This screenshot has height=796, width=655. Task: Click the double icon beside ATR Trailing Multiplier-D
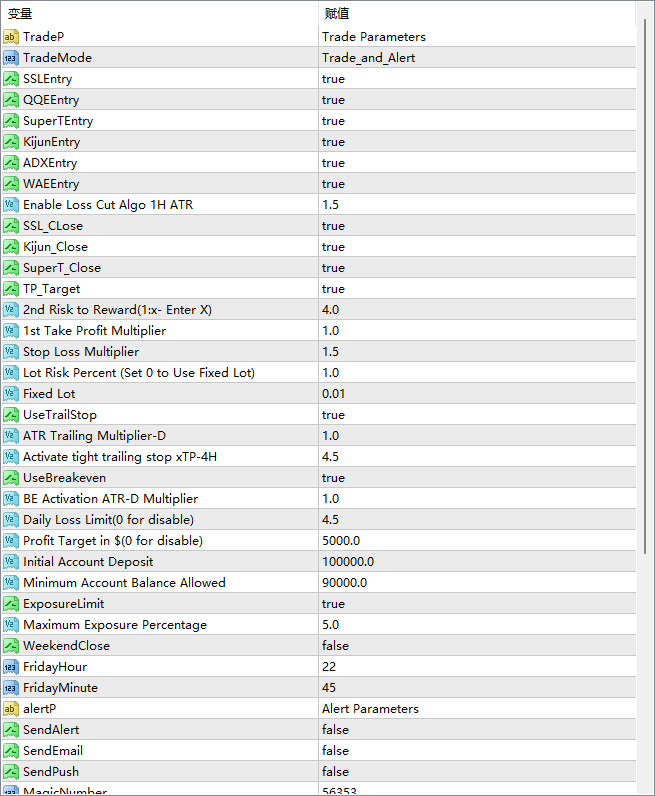(11, 436)
